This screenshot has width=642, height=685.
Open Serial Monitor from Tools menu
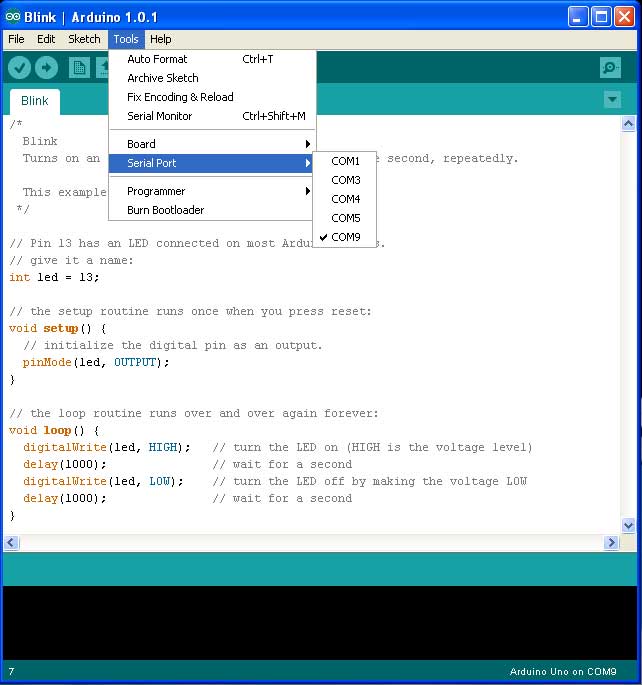coord(211,116)
